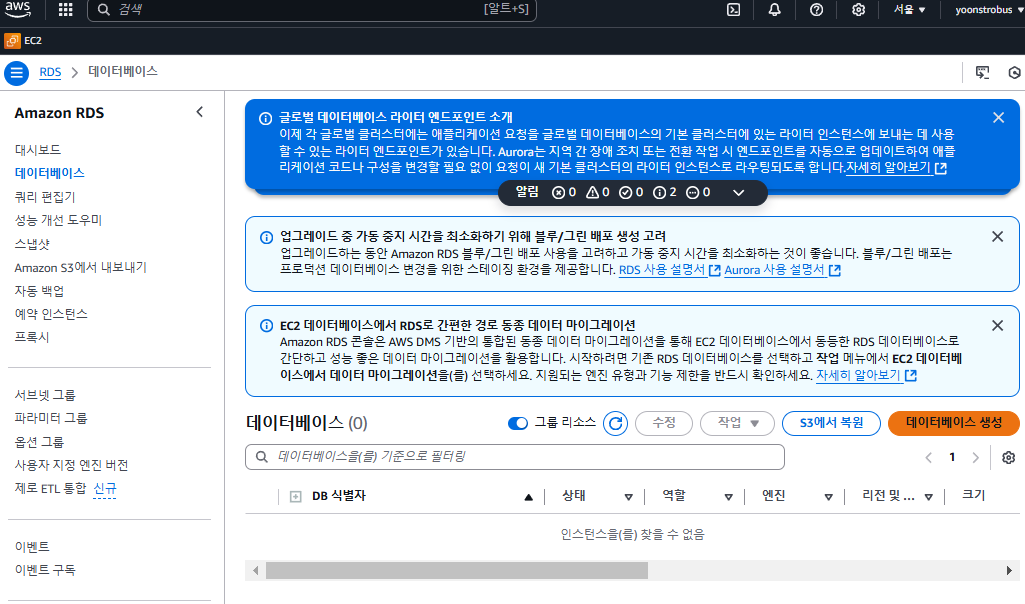The image size is (1025, 604).
Task: Click the RDS breadcrumb link
Action: (x=50, y=72)
